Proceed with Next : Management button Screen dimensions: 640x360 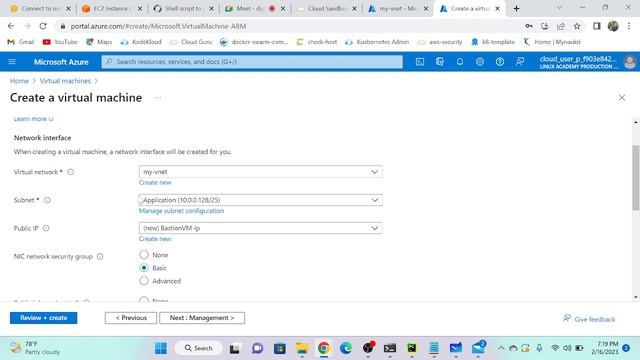202,318
